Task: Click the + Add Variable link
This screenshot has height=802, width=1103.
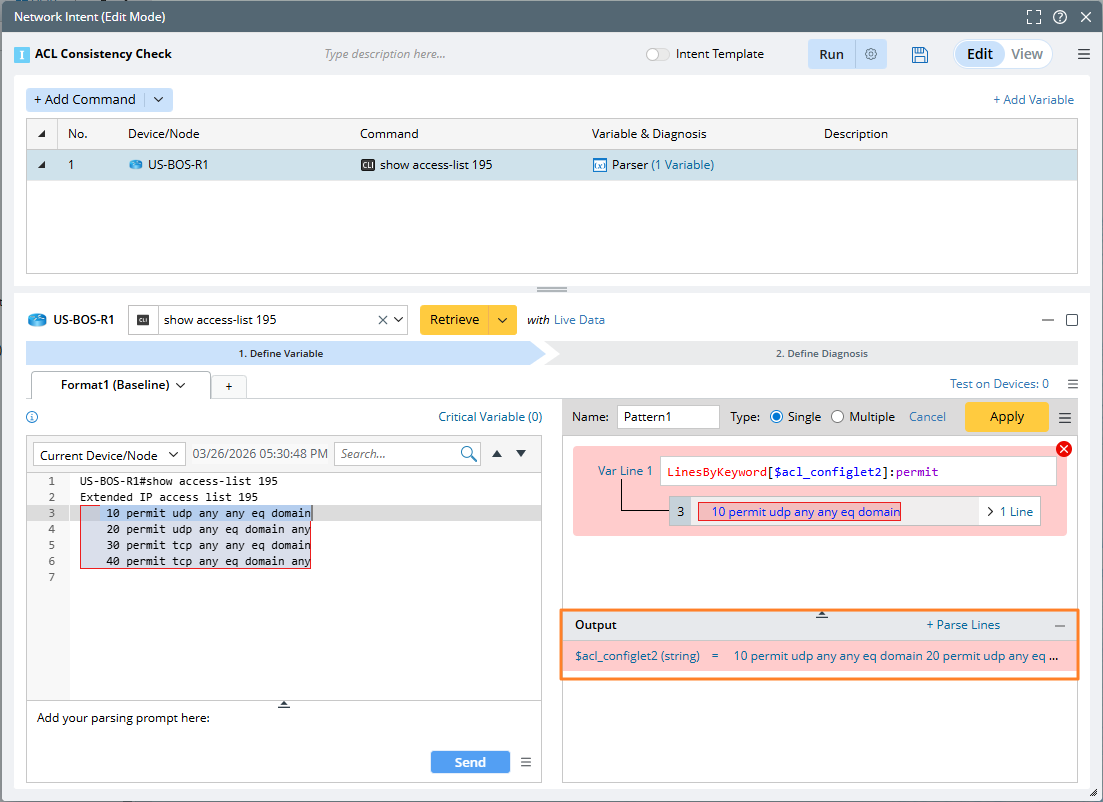Action: [x=1033, y=100]
